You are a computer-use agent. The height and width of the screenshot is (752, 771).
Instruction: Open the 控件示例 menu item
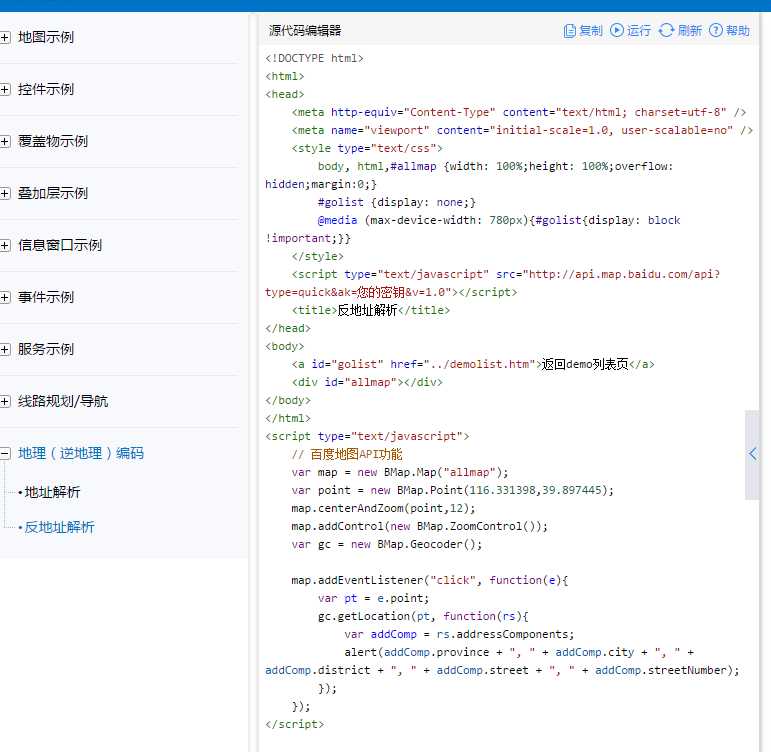point(46,89)
